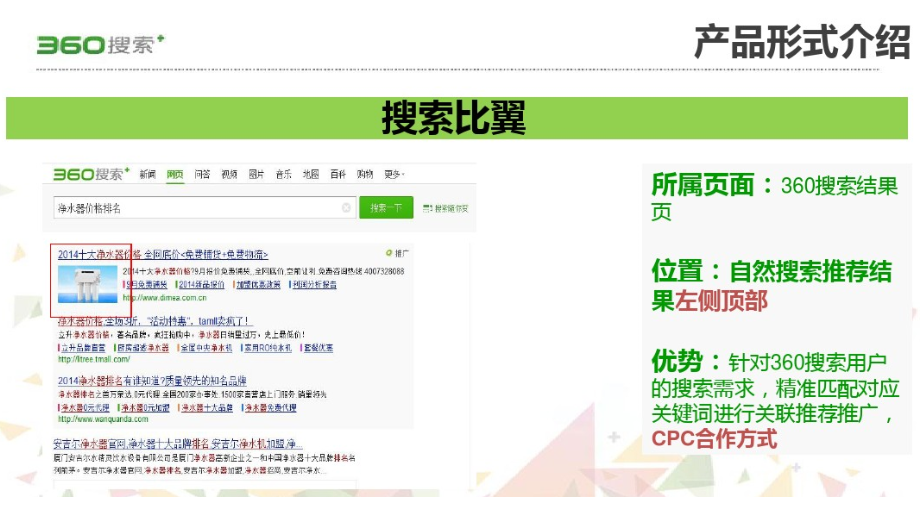Screen dimensions: 922x506
Task: Go to the 地图 tab
Action: point(310,175)
